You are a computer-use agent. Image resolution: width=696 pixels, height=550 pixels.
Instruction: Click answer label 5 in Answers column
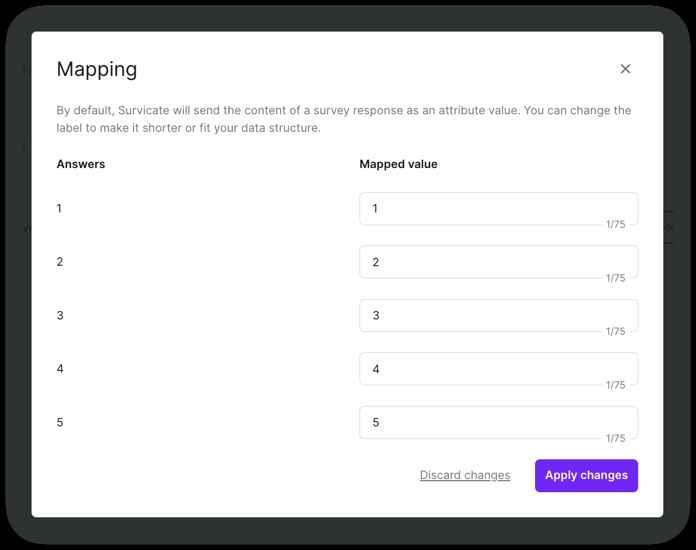[60, 422]
